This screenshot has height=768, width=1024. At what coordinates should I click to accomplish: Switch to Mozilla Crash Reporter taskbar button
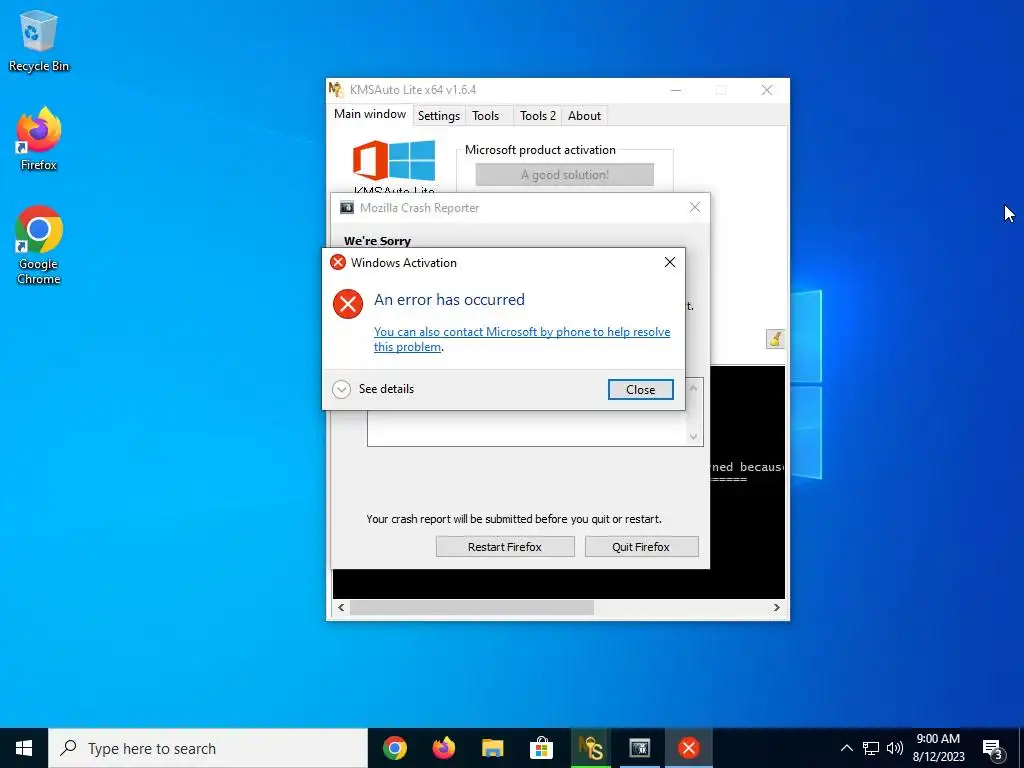pos(639,748)
